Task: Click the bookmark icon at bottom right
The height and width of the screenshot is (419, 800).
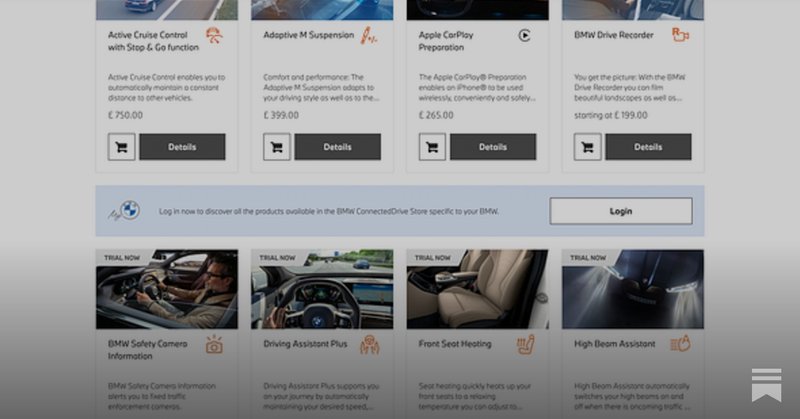Action: point(766,385)
